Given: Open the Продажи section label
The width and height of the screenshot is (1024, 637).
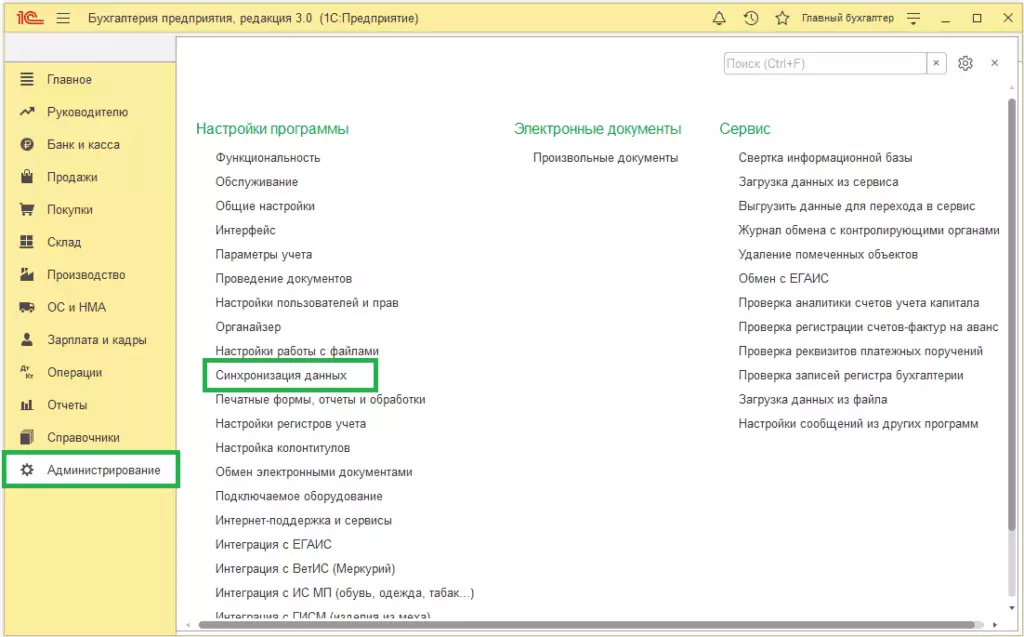Looking at the screenshot, I should [x=72, y=177].
